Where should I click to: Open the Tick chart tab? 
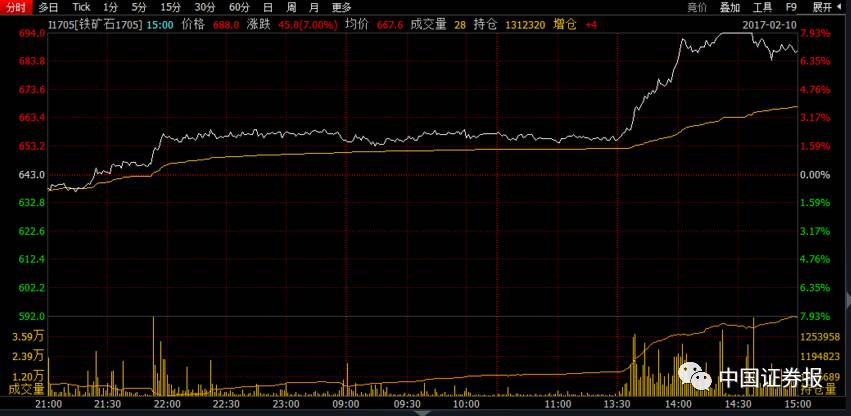(x=81, y=7)
